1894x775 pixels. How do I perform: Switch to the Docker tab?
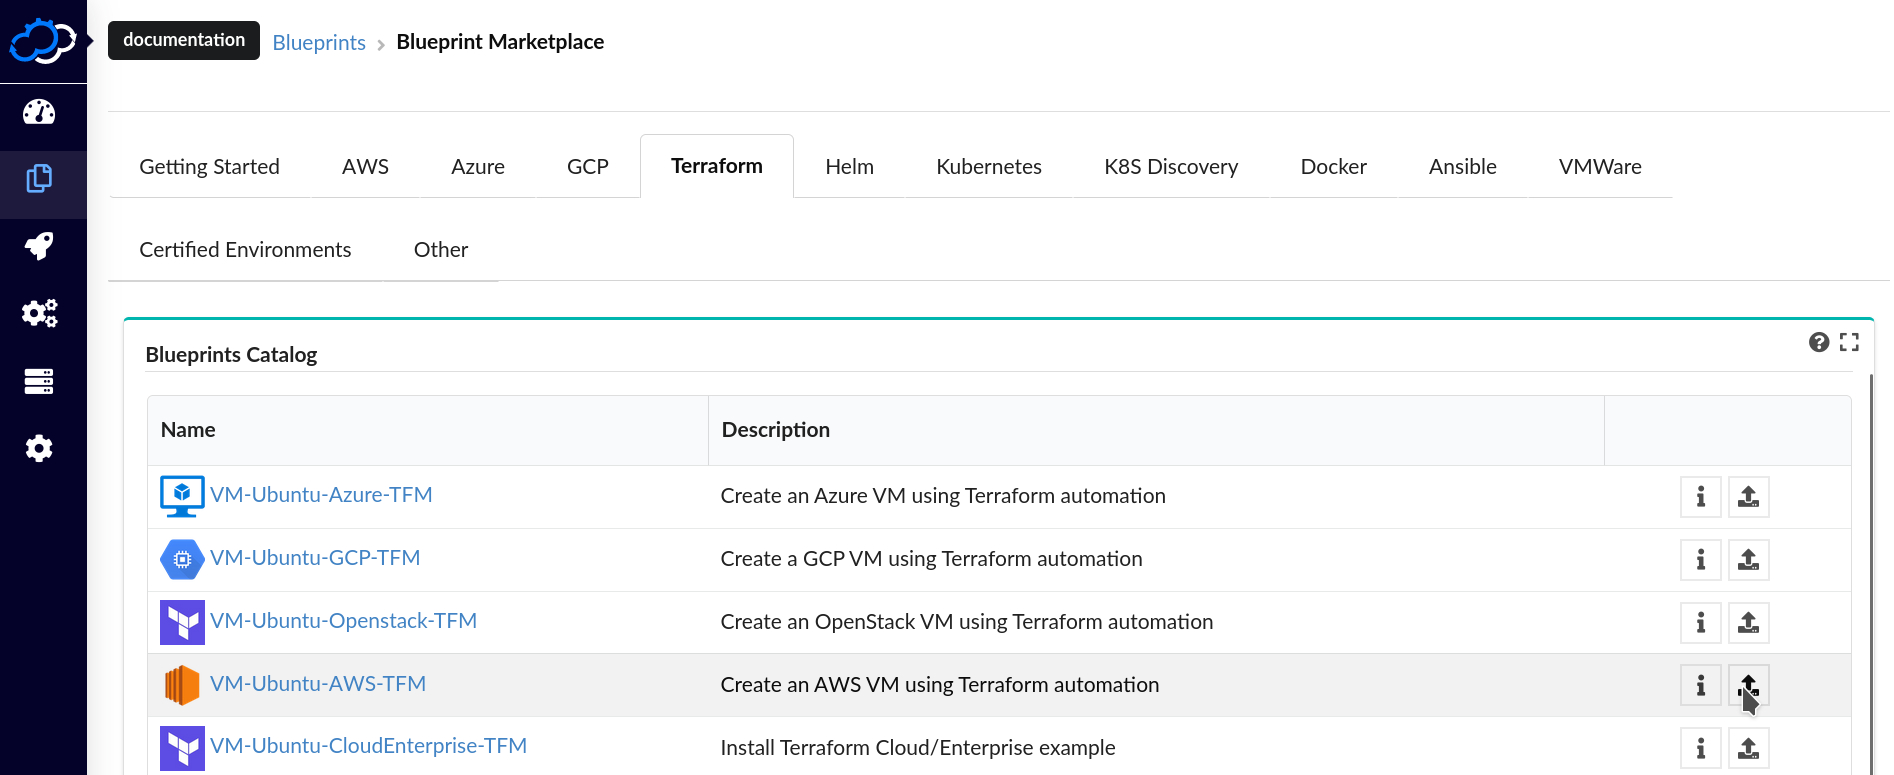(1334, 167)
